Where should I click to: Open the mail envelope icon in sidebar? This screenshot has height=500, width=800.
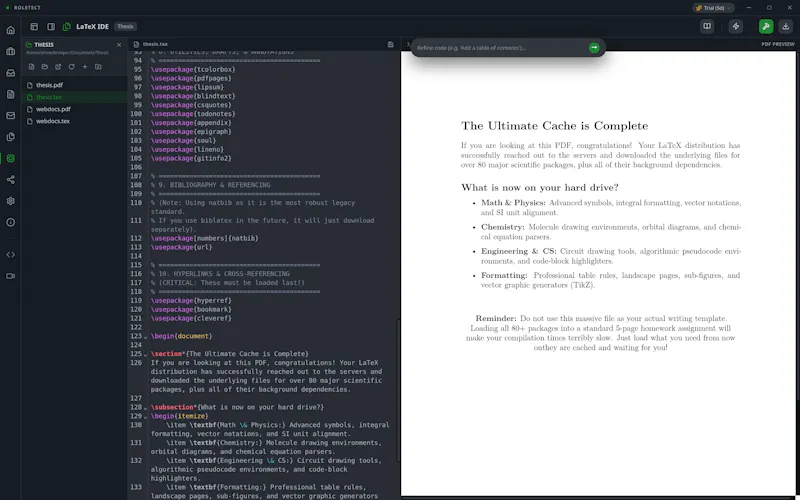tap(11, 116)
